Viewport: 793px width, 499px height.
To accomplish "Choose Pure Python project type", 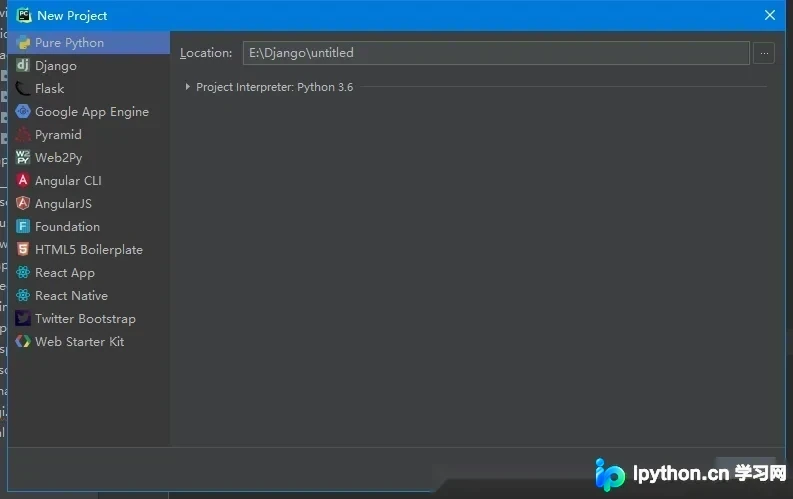I will (x=69, y=43).
